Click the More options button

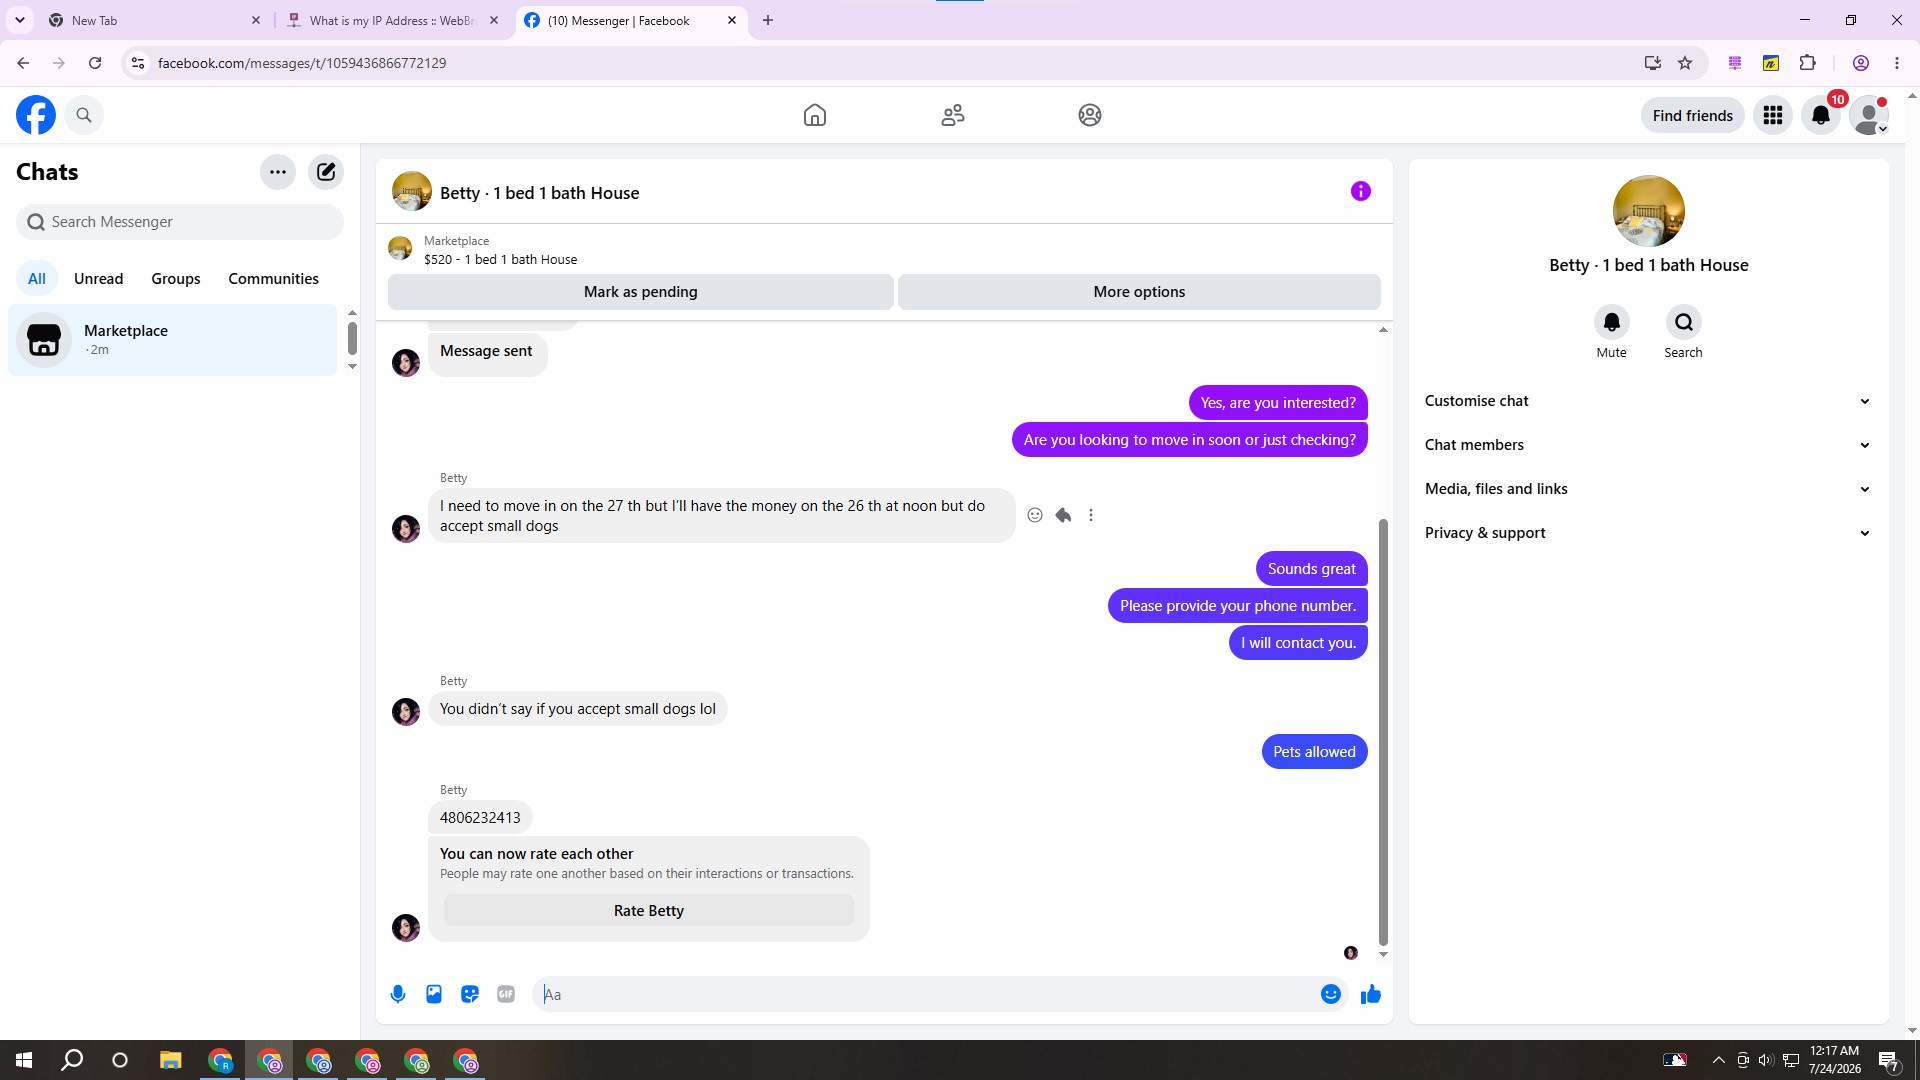coord(1139,292)
